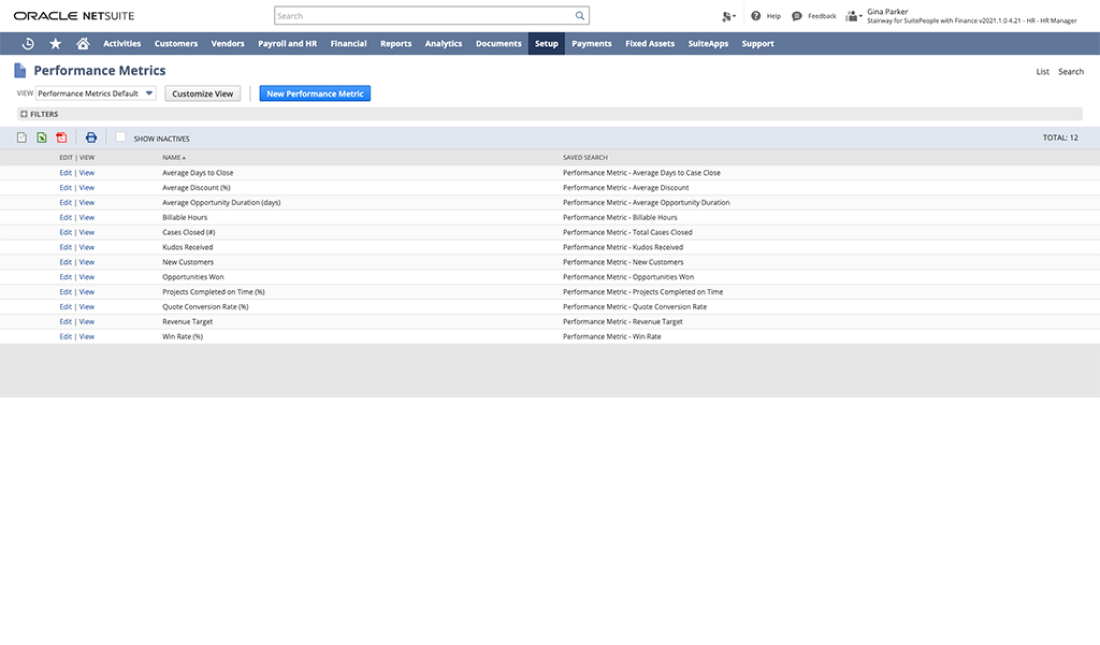1100x645 pixels.
Task: Click the global Search input field
Action: tap(425, 16)
